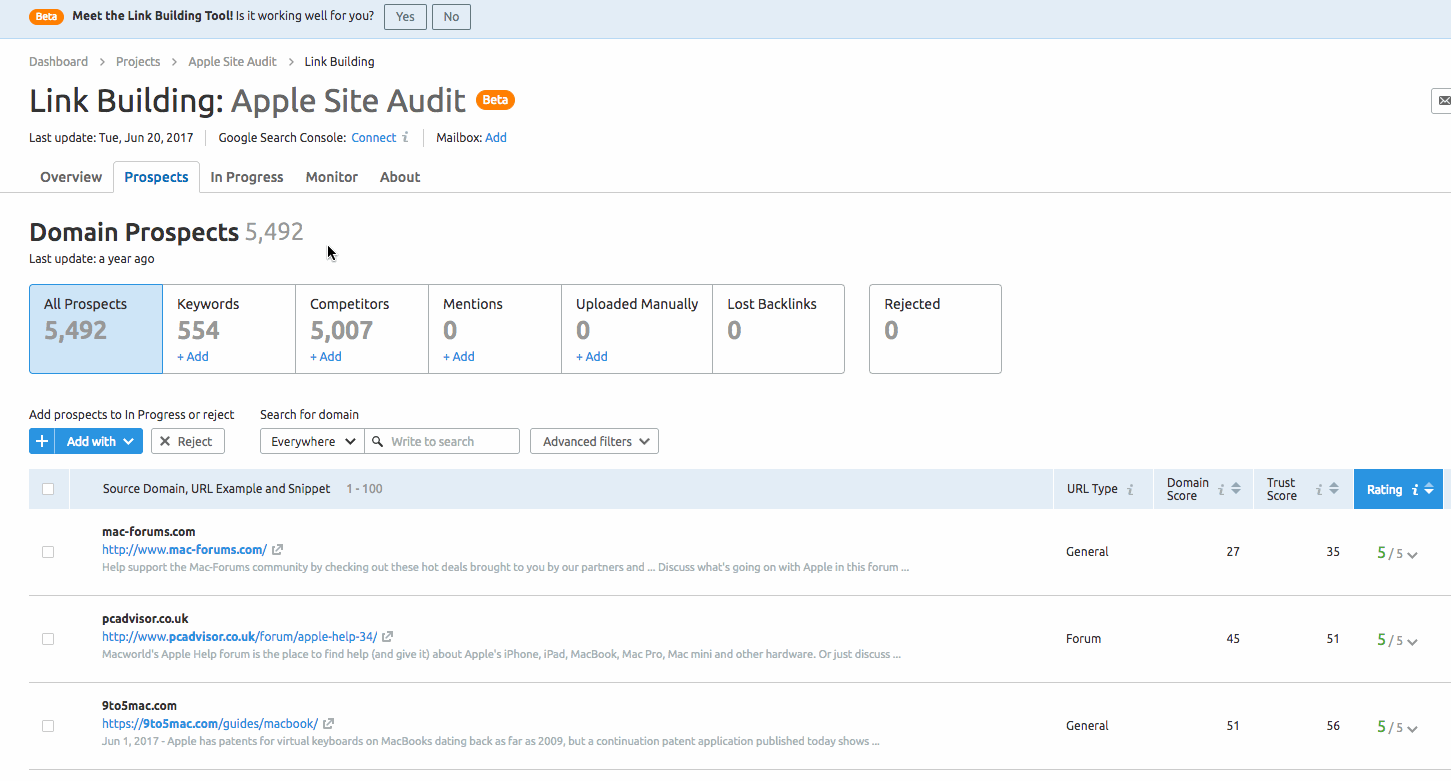
Task: Expand the Advanced filters dropdown
Action: pos(594,440)
